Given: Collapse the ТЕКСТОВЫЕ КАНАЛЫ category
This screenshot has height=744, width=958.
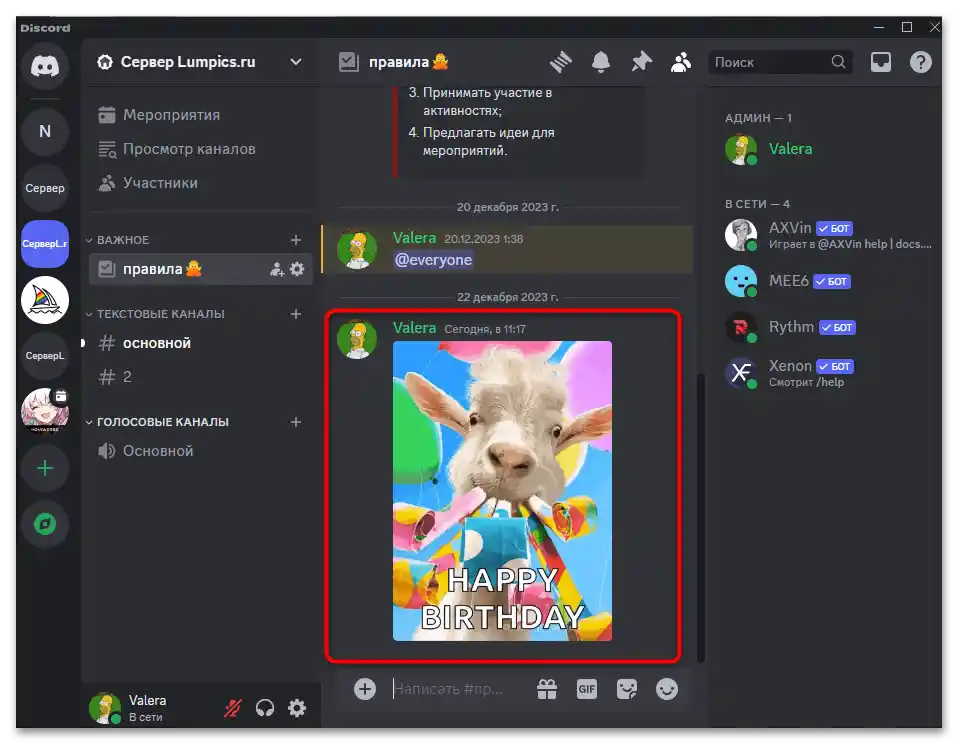Looking at the screenshot, I should (155, 314).
